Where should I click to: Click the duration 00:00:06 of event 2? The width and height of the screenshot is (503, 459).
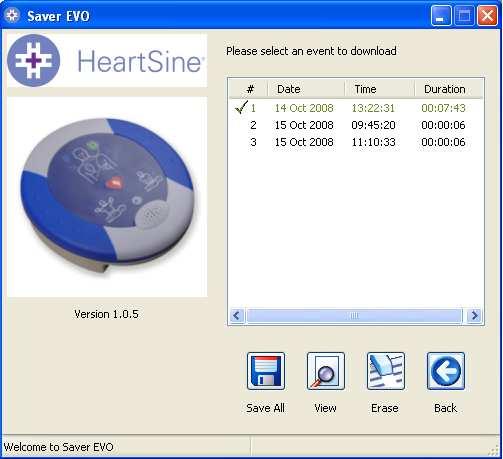pos(443,125)
